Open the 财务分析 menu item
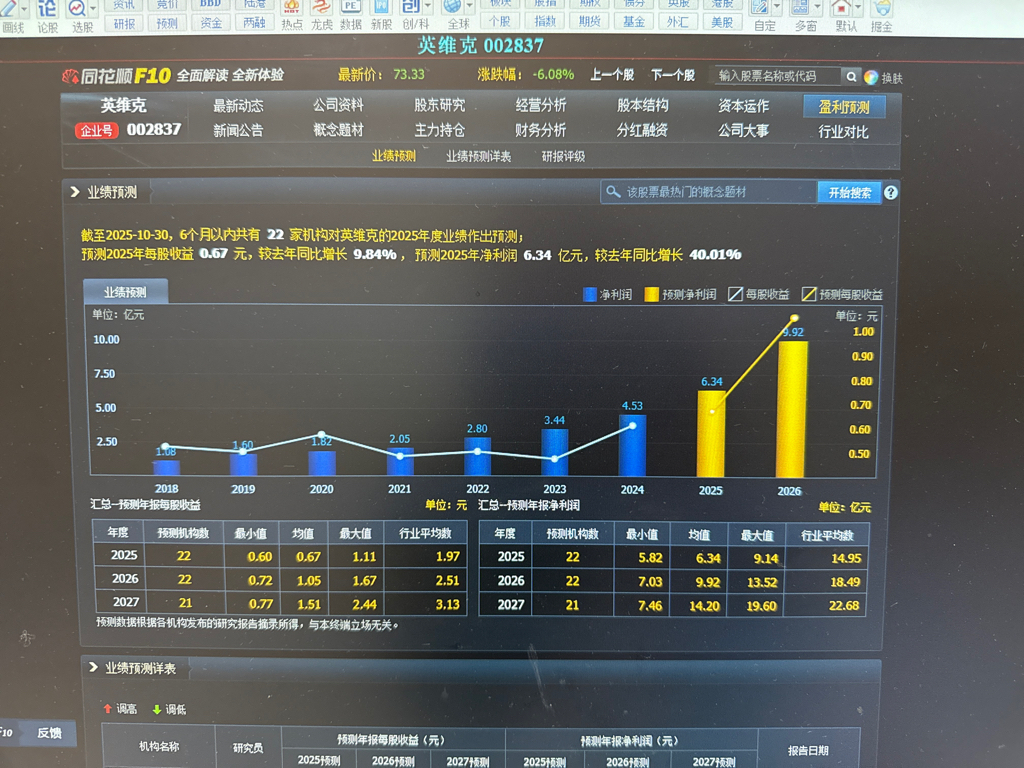1024x768 pixels. (541, 130)
